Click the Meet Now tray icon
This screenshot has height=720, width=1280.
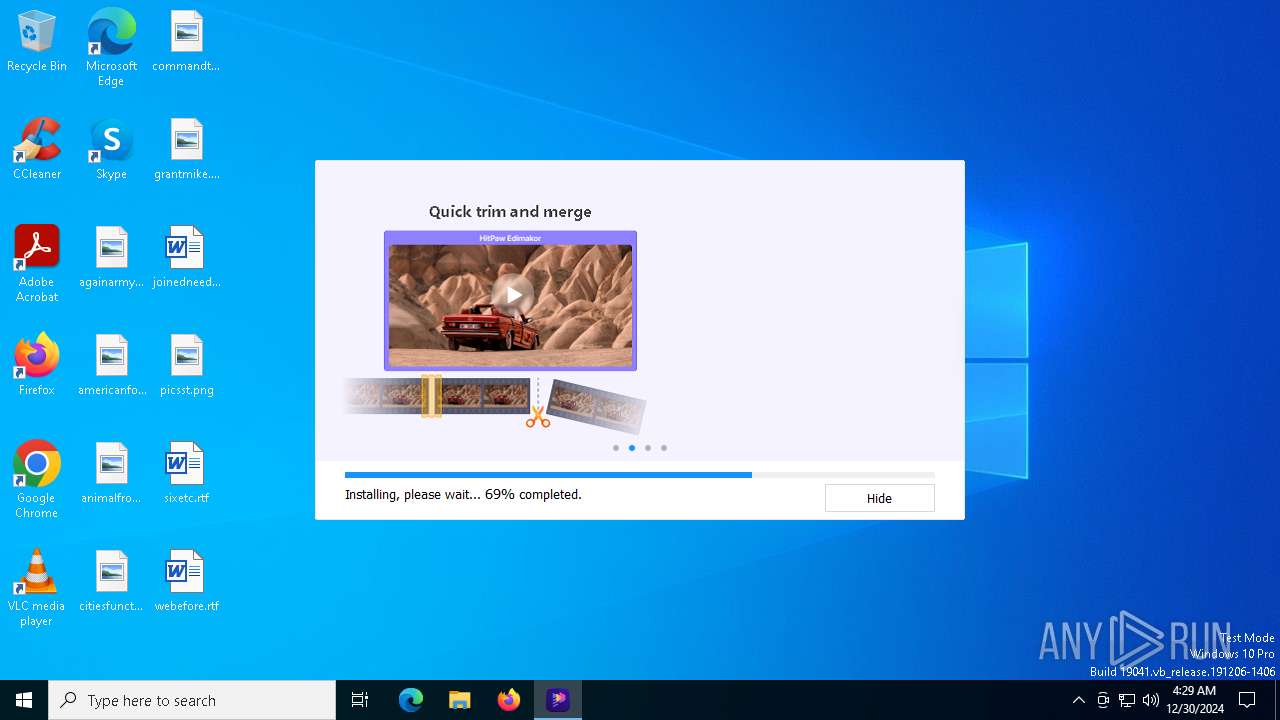[1103, 700]
